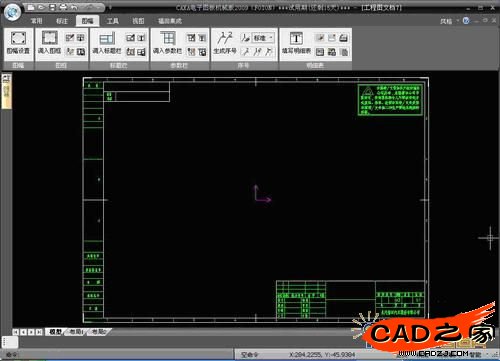Click the CAXA round application menu button
500x361 pixels.
pos(12,12)
